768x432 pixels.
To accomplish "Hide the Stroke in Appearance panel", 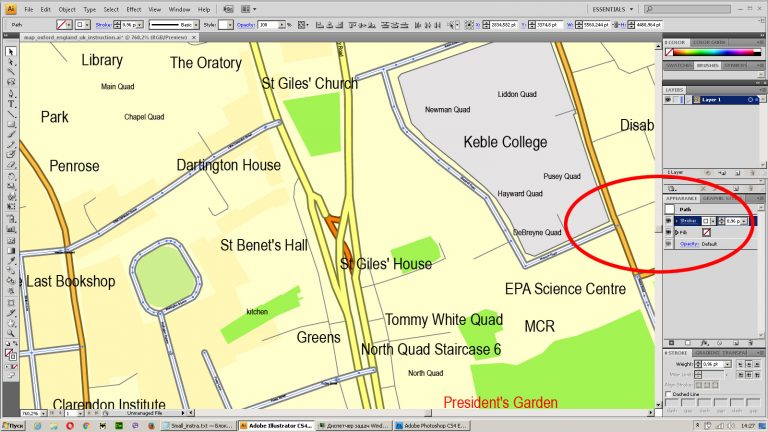I will click(x=669, y=220).
